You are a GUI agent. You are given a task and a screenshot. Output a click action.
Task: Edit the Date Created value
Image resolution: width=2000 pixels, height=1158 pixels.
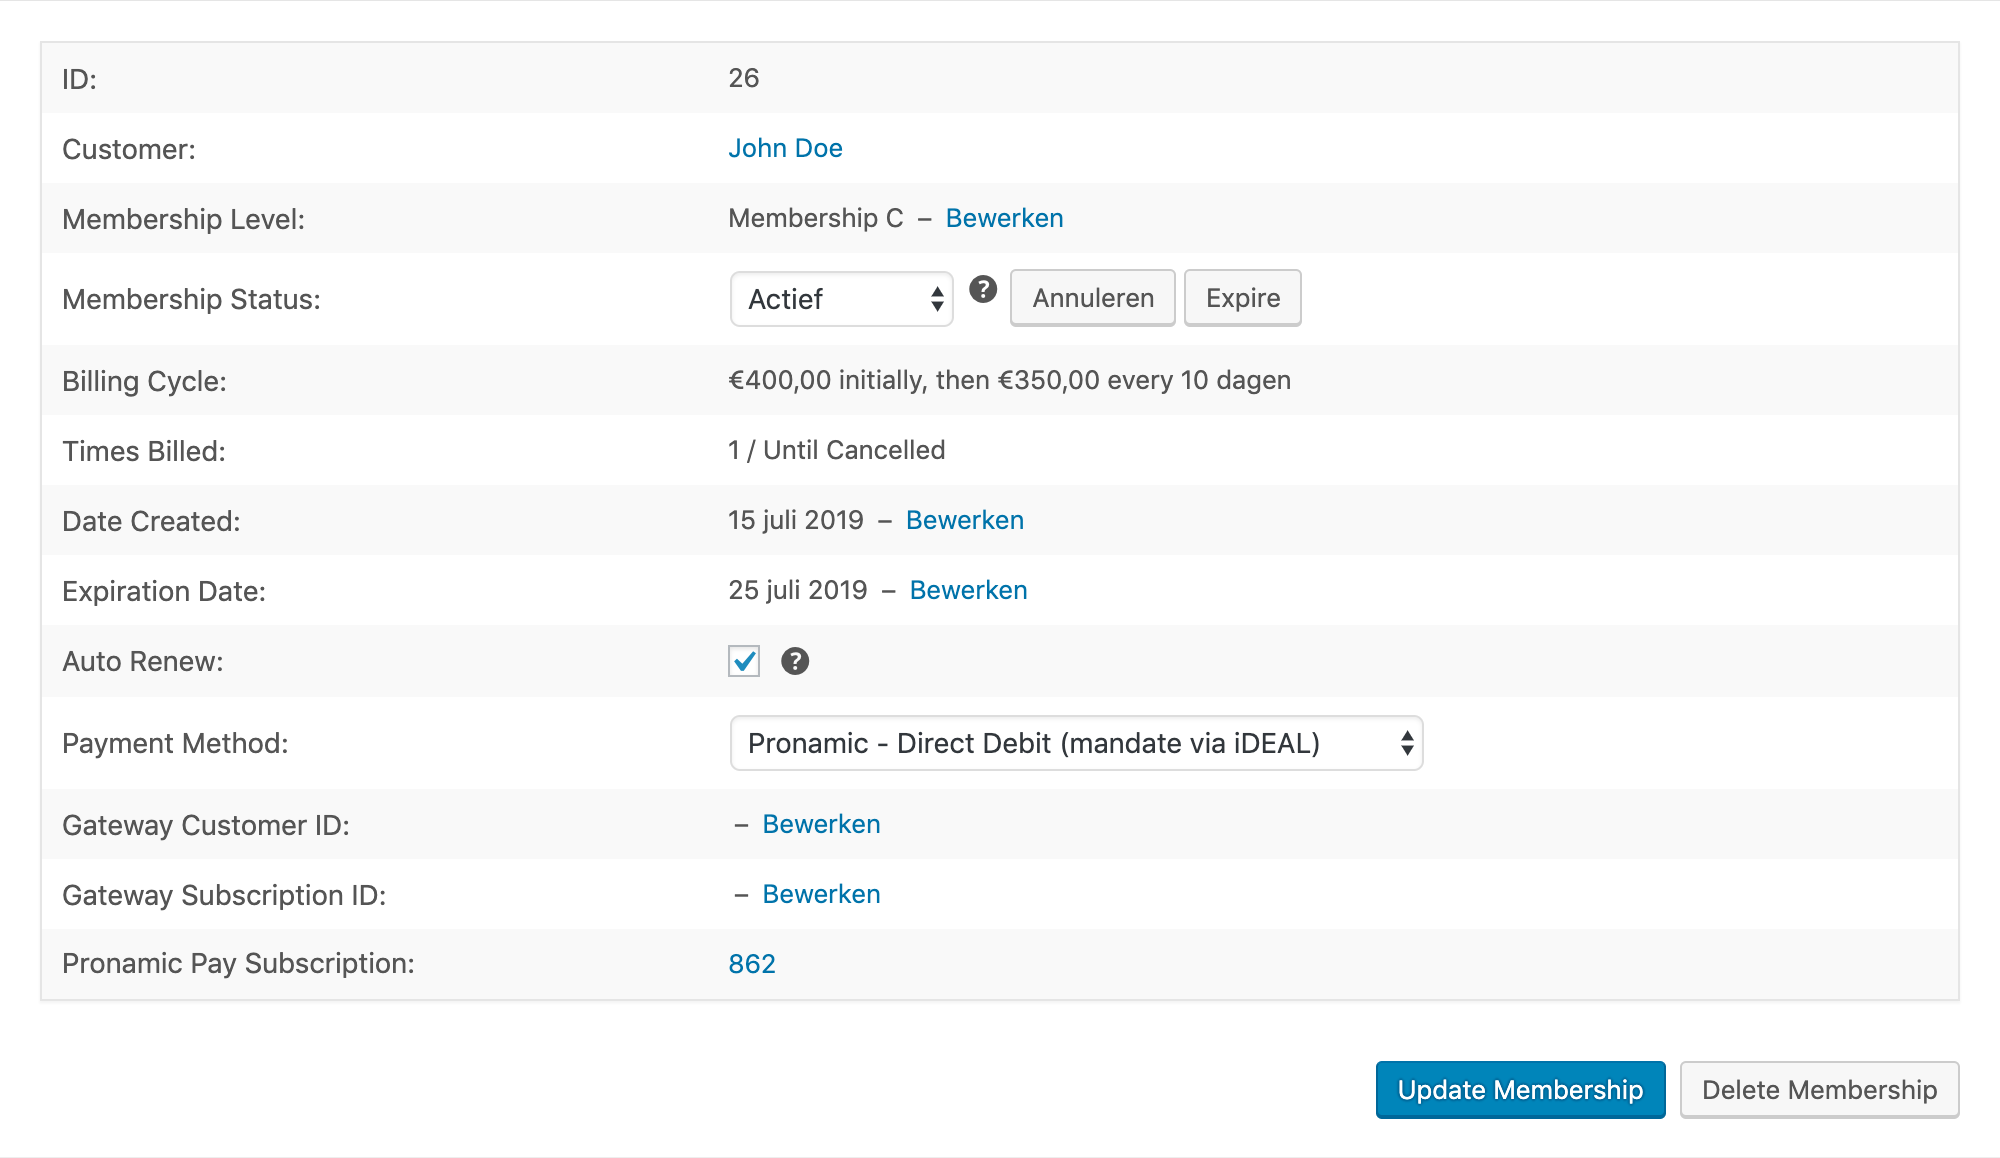click(x=964, y=520)
